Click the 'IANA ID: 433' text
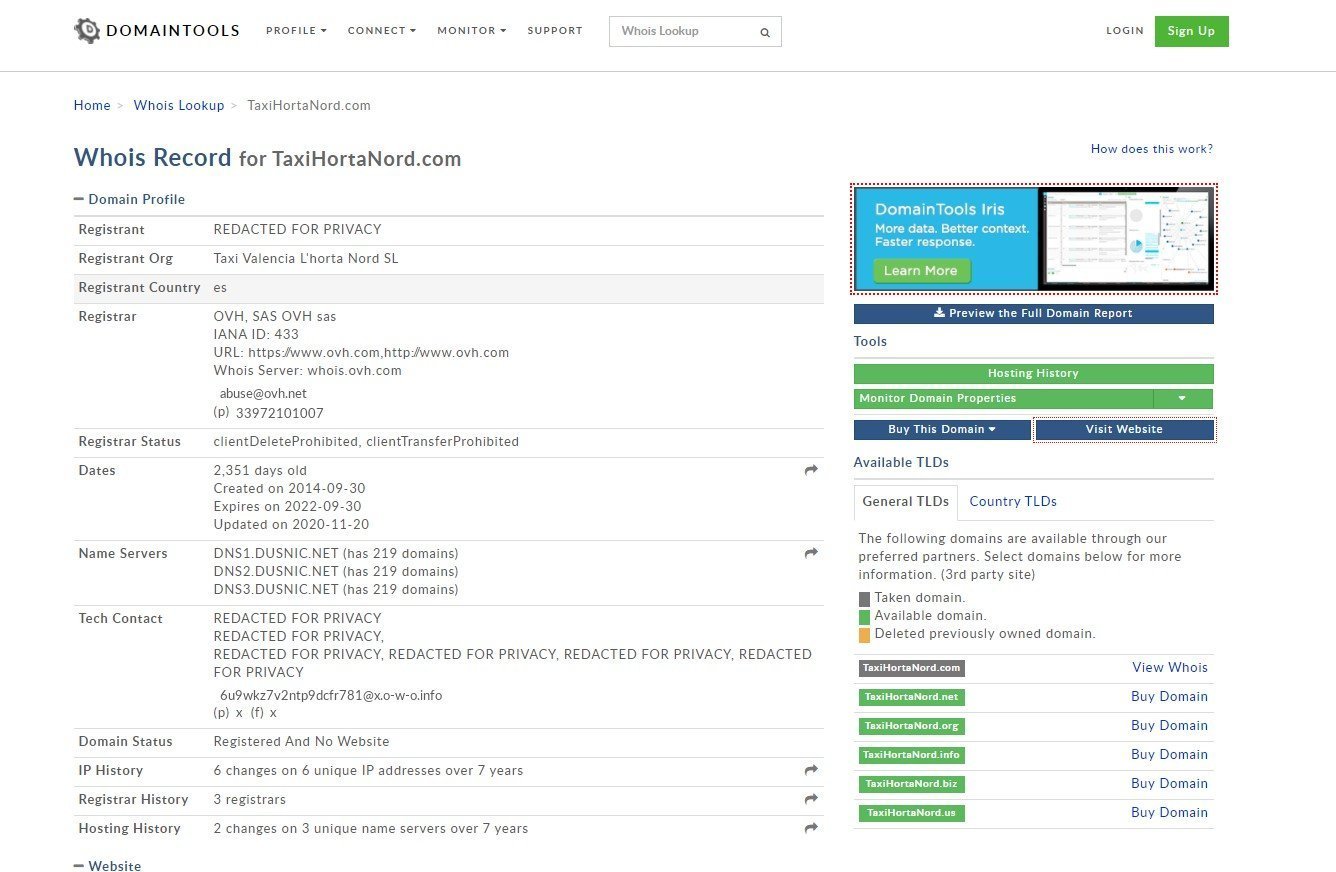 (256, 334)
